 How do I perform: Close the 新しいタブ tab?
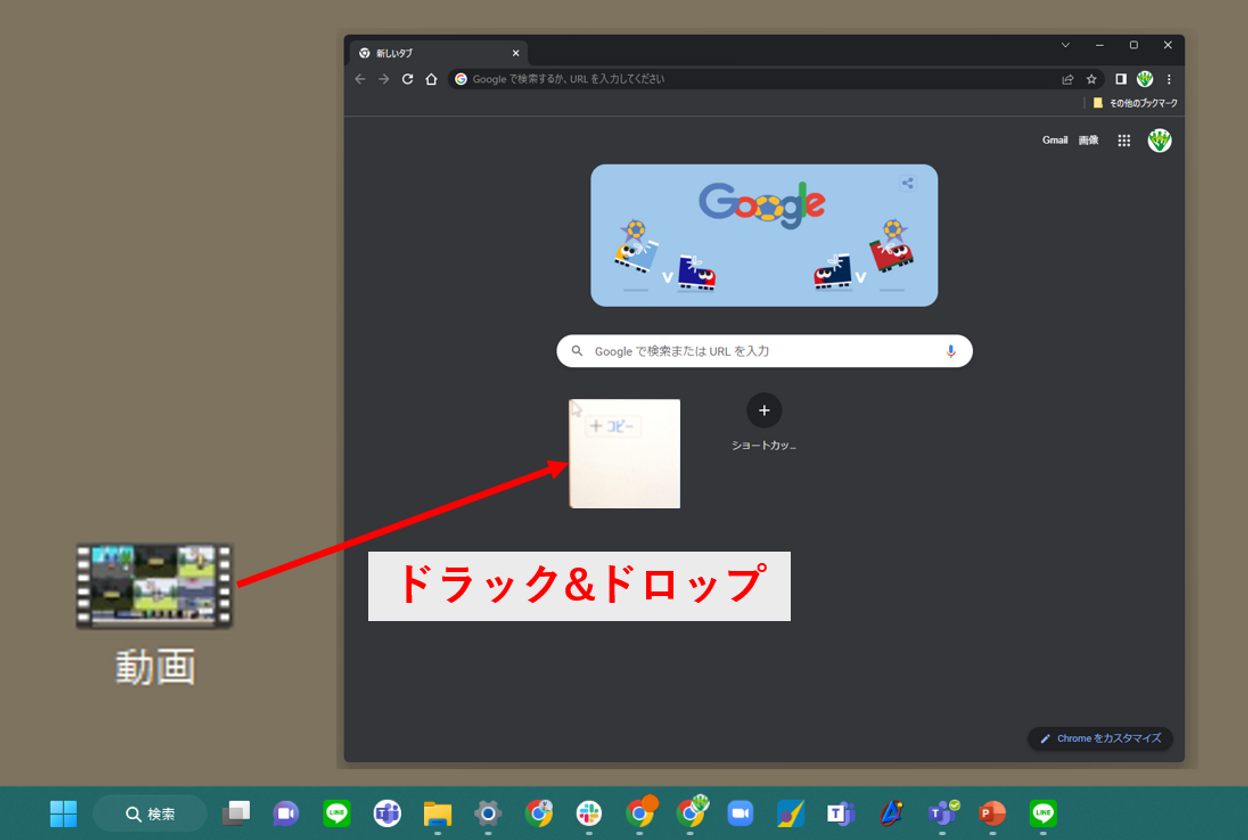(516, 53)
